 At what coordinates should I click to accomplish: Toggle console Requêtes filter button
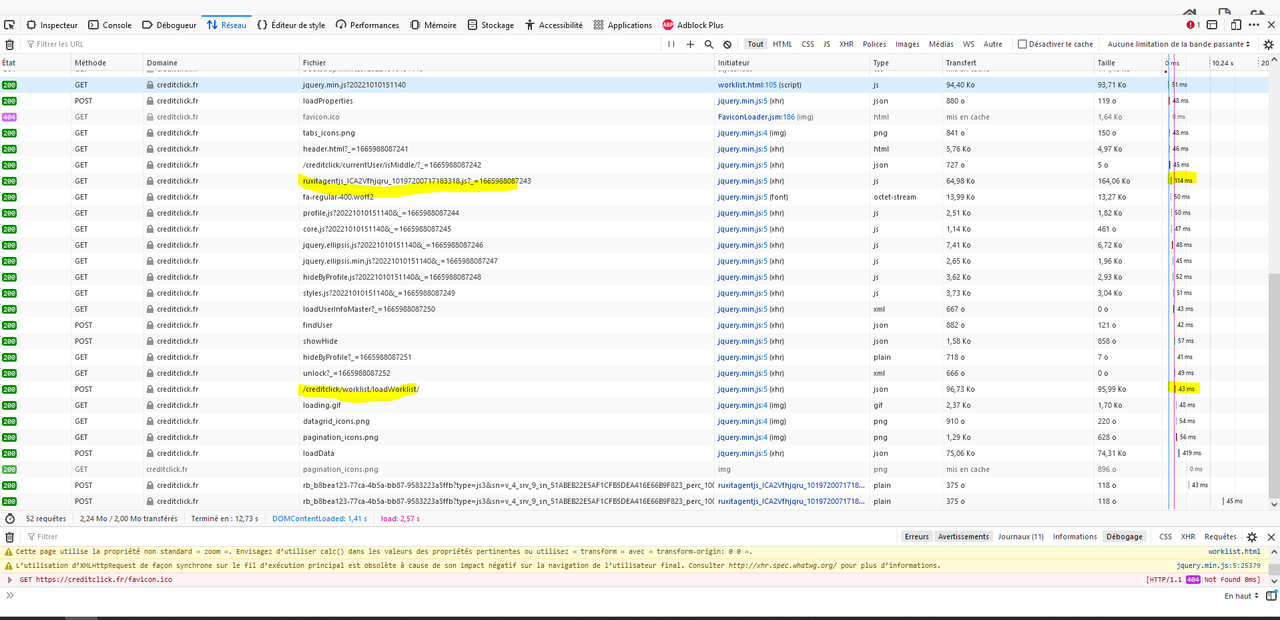point(1220,537)
